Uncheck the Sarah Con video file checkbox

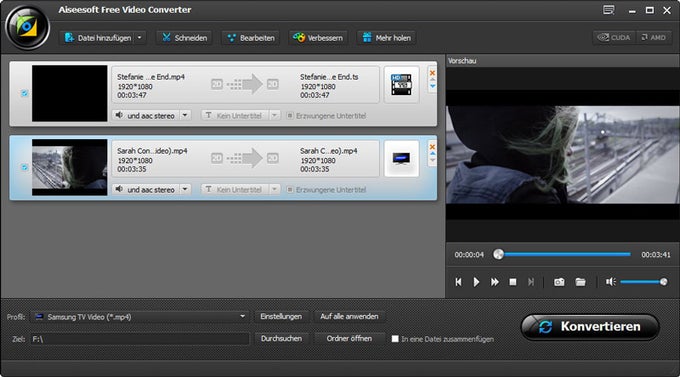click(x=25, y=167)
